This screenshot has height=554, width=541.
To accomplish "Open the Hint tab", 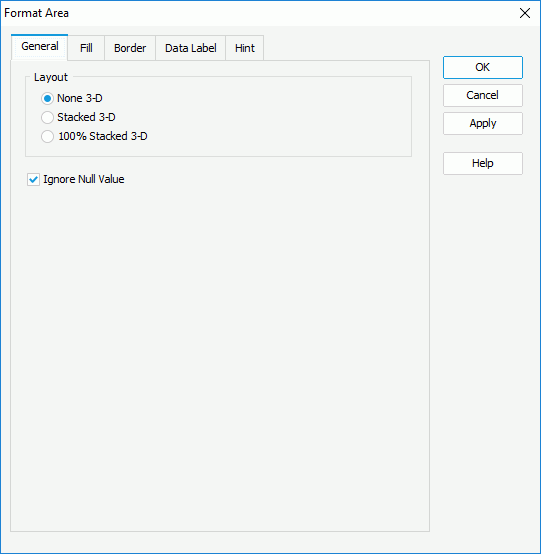I will (245, 48).
